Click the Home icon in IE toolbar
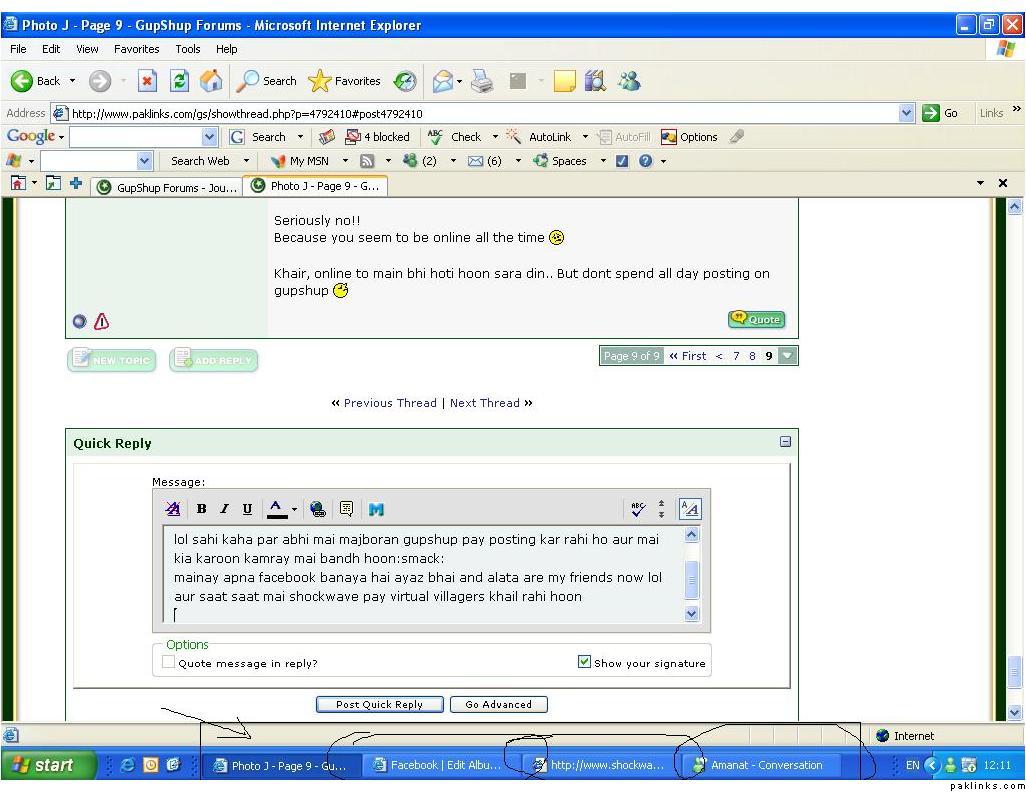1026x792 pixels. point(211,81)
